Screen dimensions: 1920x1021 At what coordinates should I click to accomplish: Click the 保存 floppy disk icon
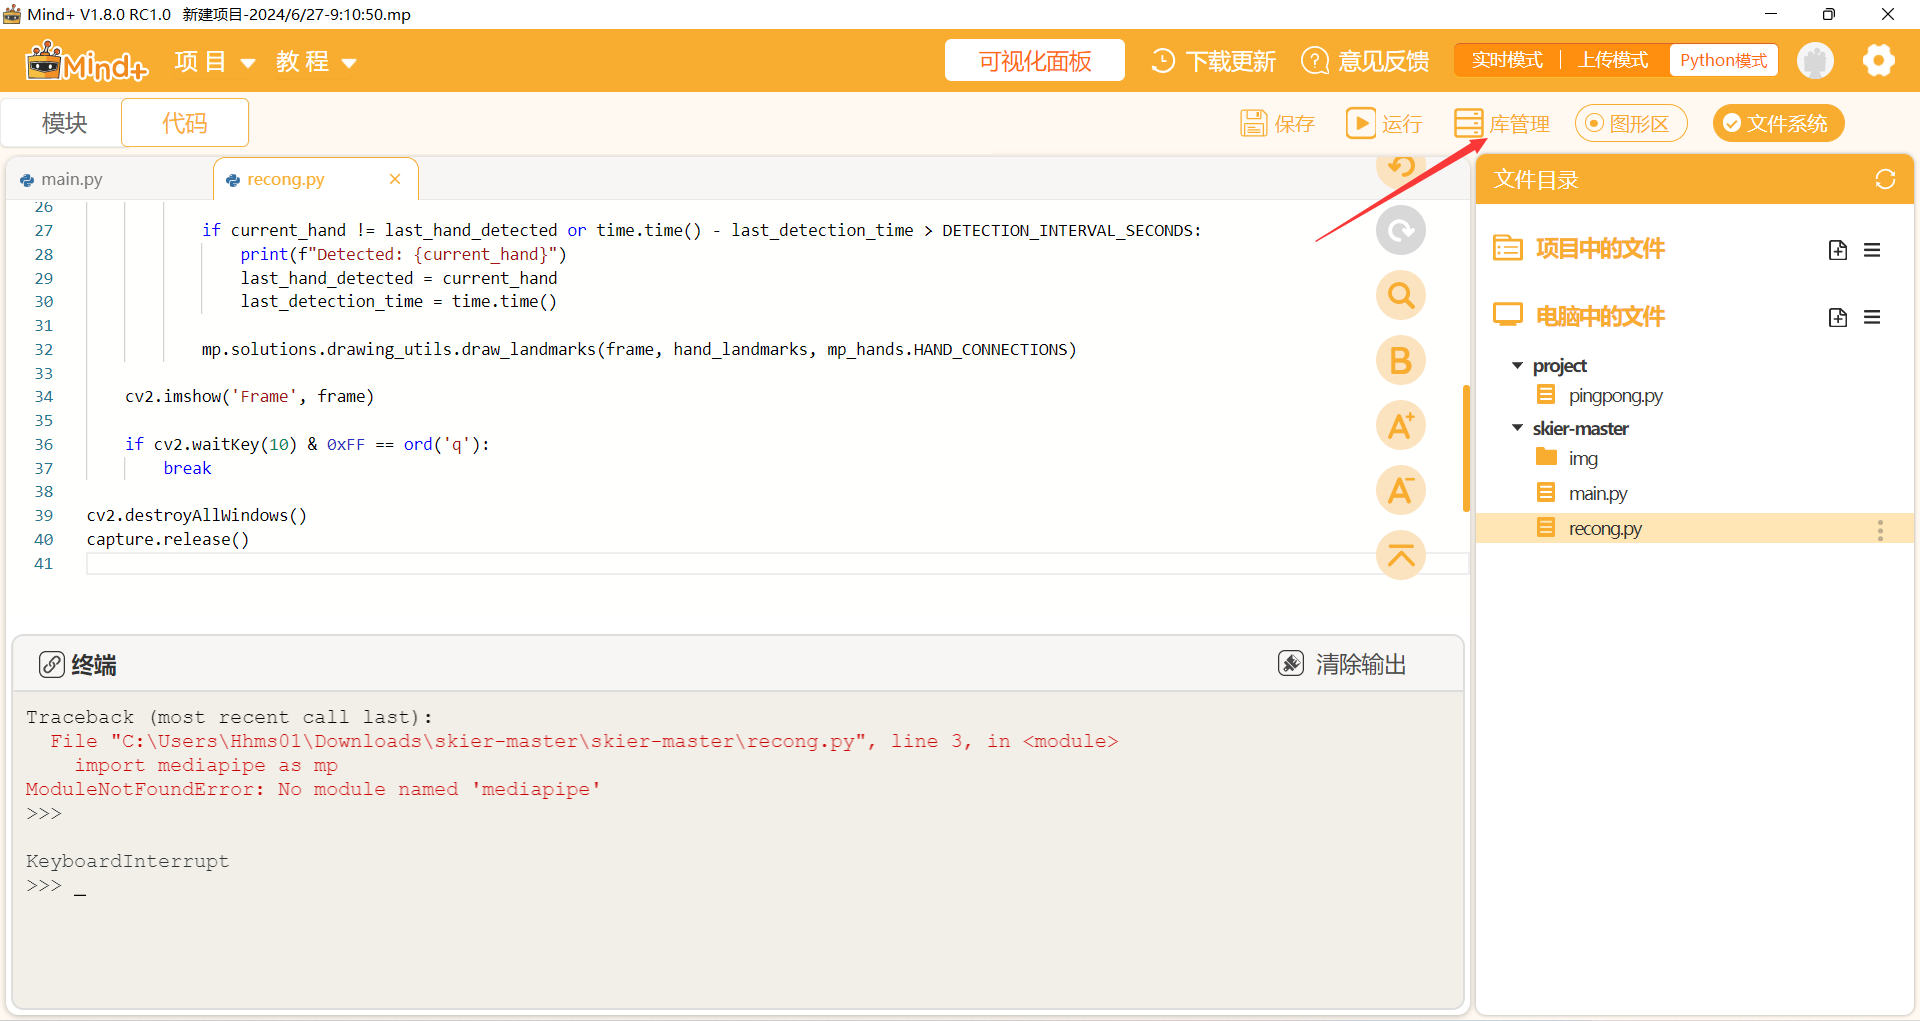1253,123
